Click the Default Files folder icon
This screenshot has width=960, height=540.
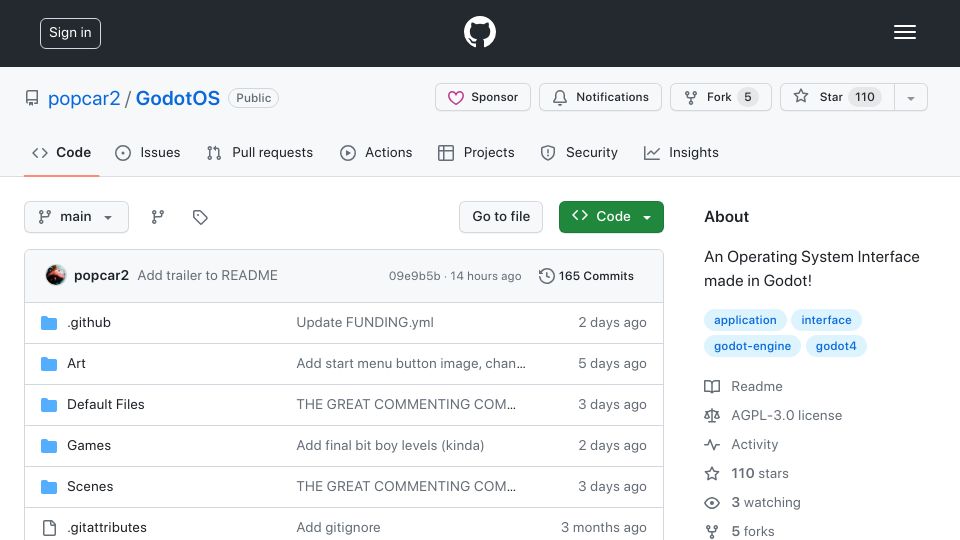pos(49,405)
